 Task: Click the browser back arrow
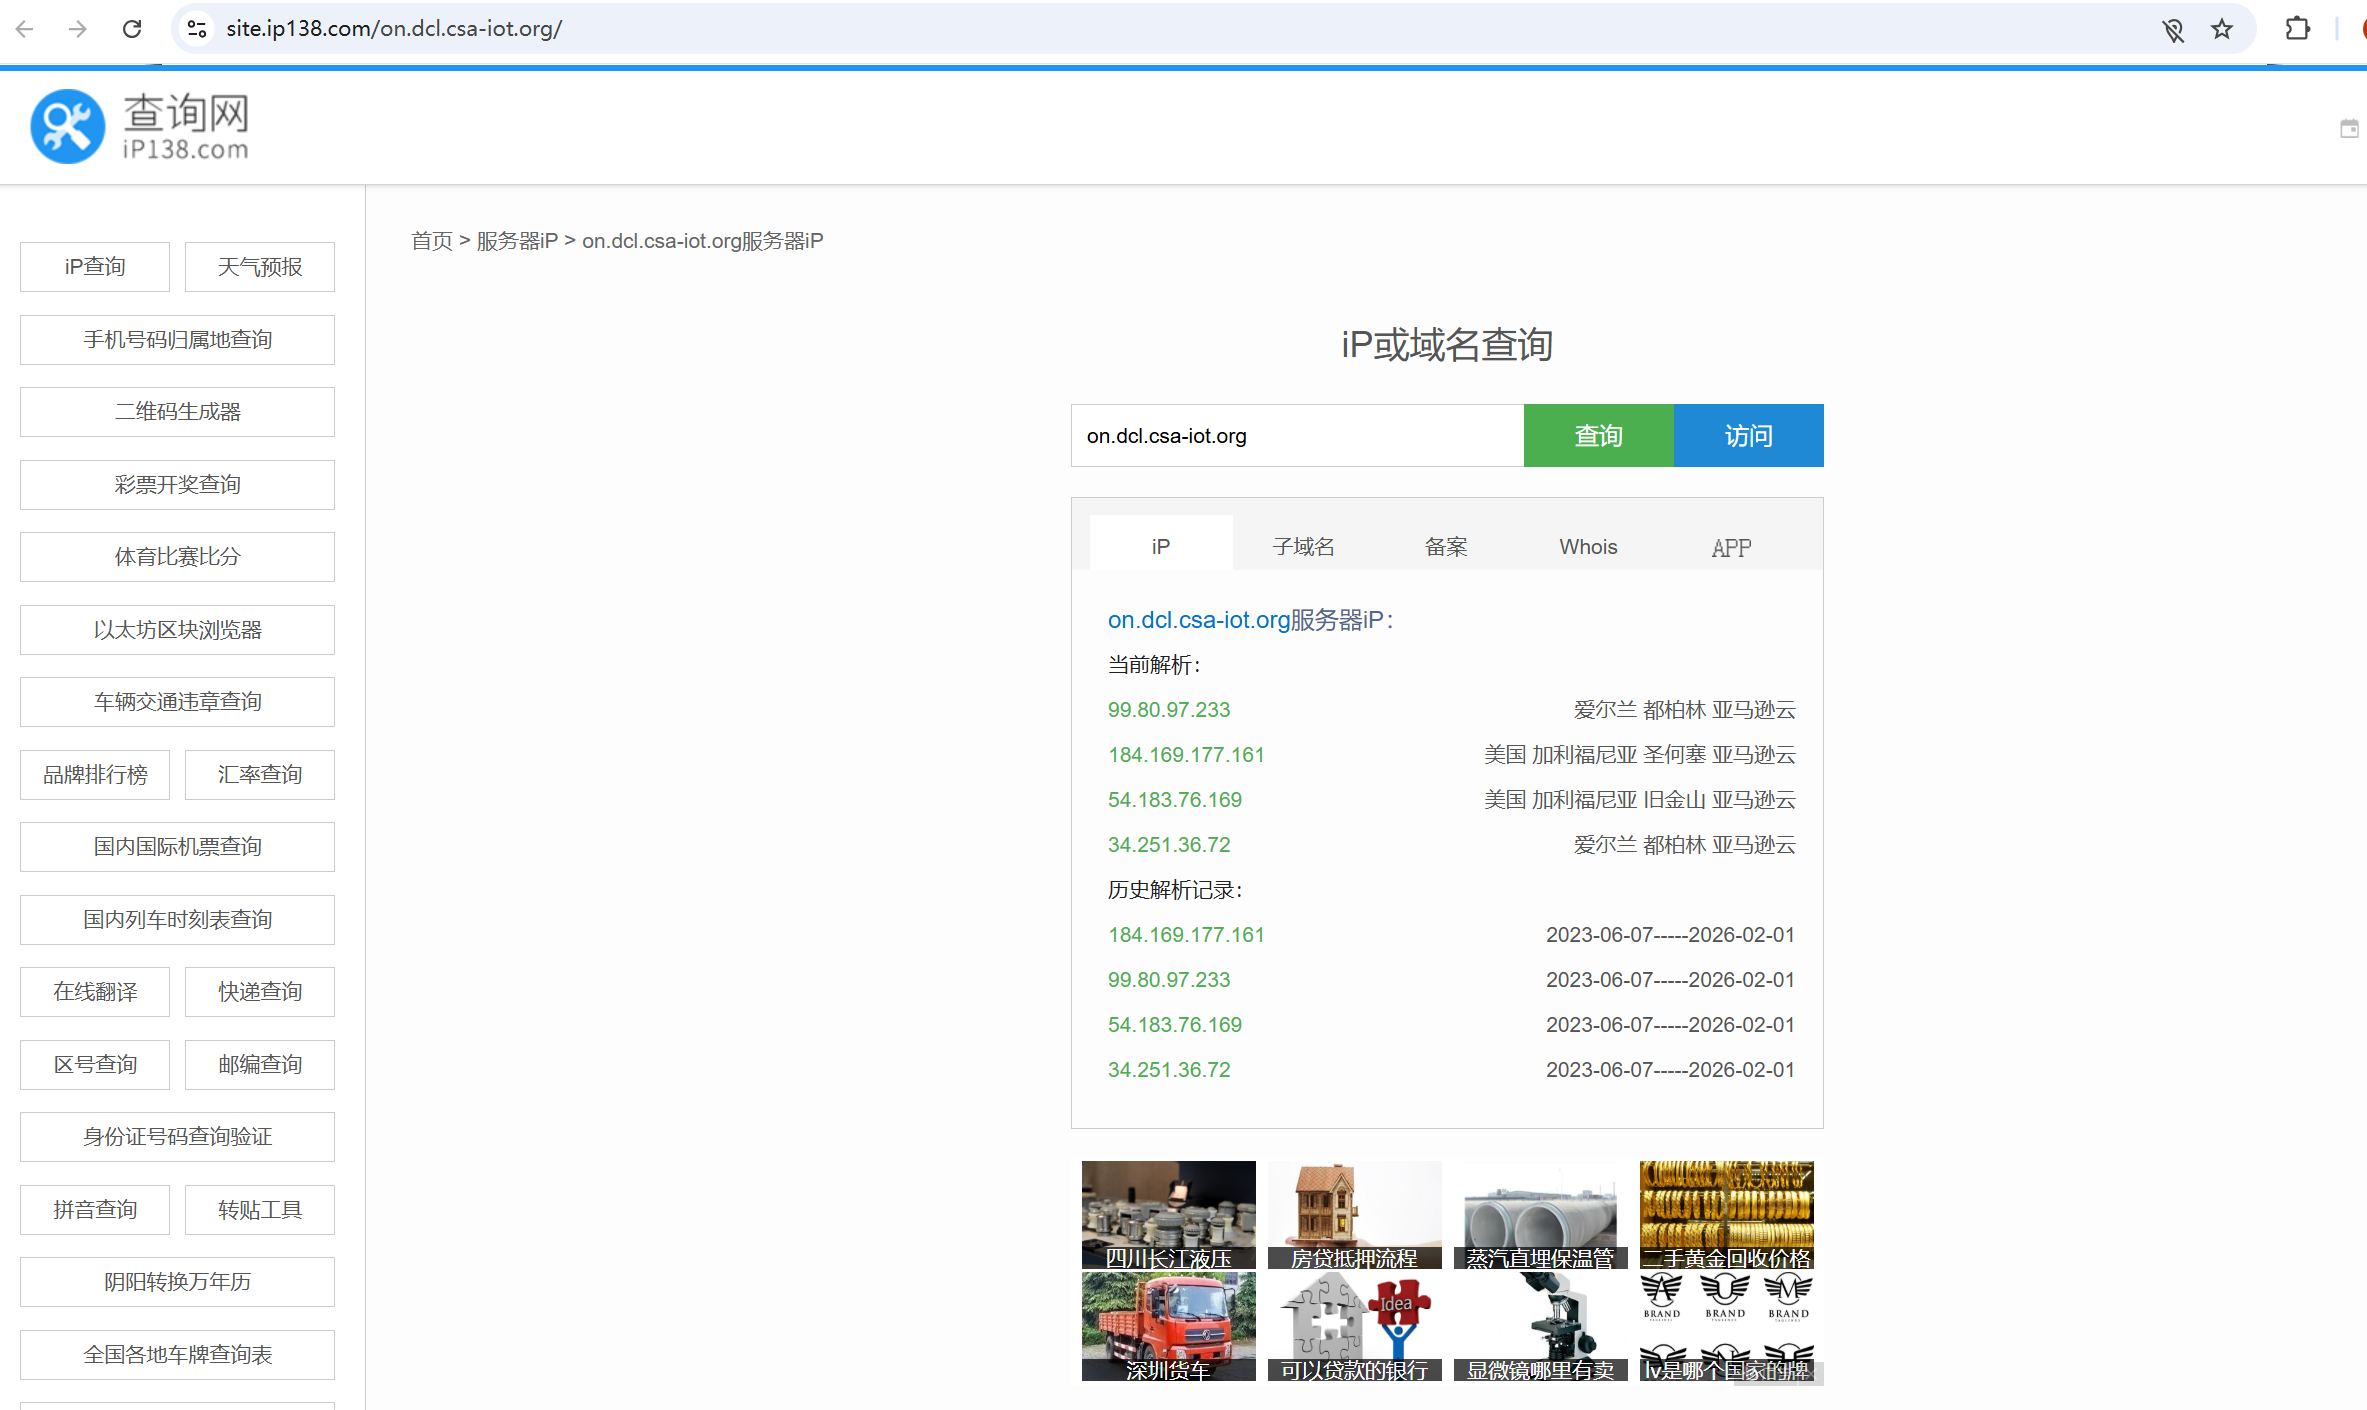(x=25, y=29)
